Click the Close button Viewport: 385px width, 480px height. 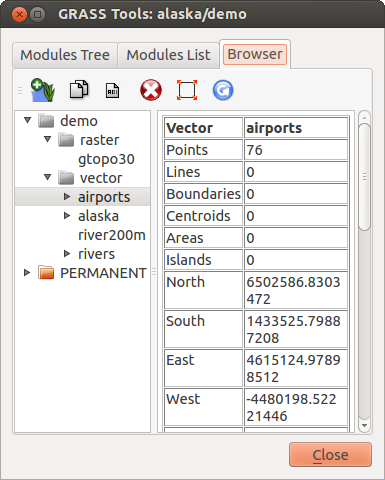(330, 455)
